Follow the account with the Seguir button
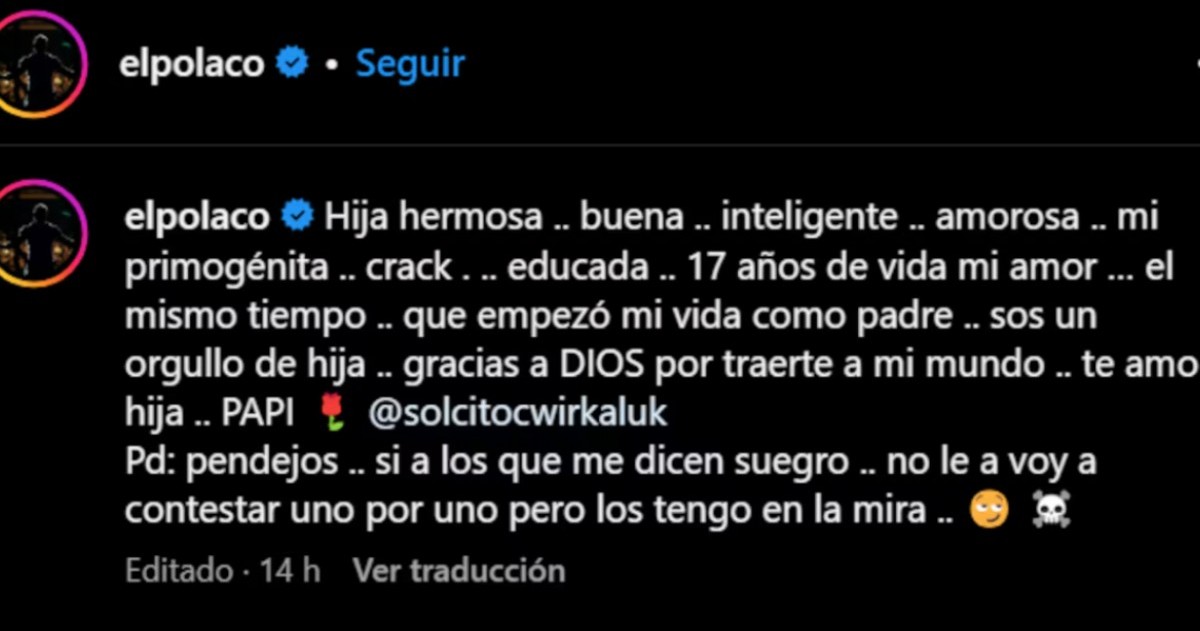Viewport: 1200px width, 631px height. [x=410, y=64]
